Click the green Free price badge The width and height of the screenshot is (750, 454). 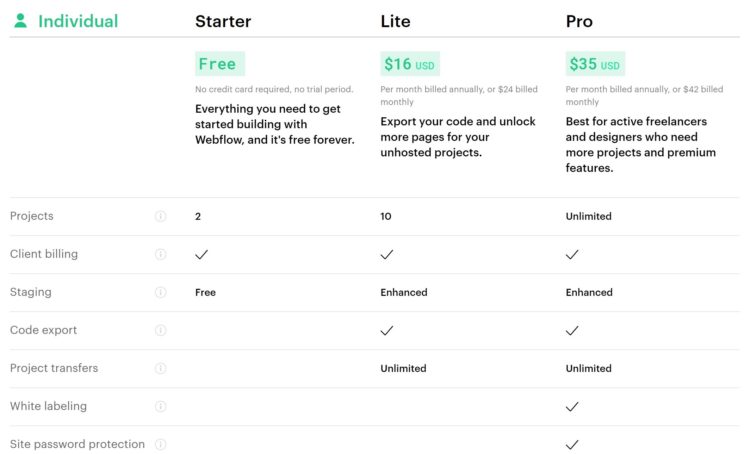pos(218,64)
